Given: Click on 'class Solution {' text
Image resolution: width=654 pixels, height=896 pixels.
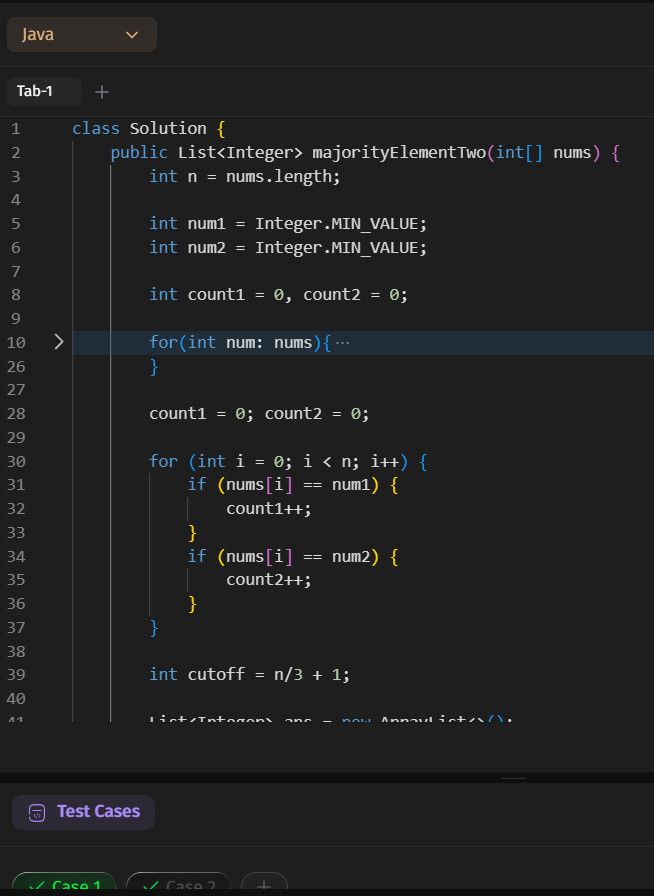Looking at the screenshot, I should pyautogui.click(x=149, y=129).
